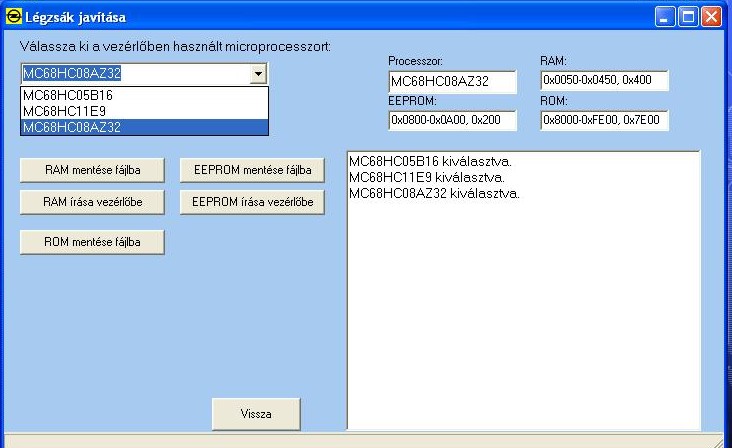Maximize the Légzsák javítása window
Viewport: 732px width, 448px height.
[x=689, y=17]
